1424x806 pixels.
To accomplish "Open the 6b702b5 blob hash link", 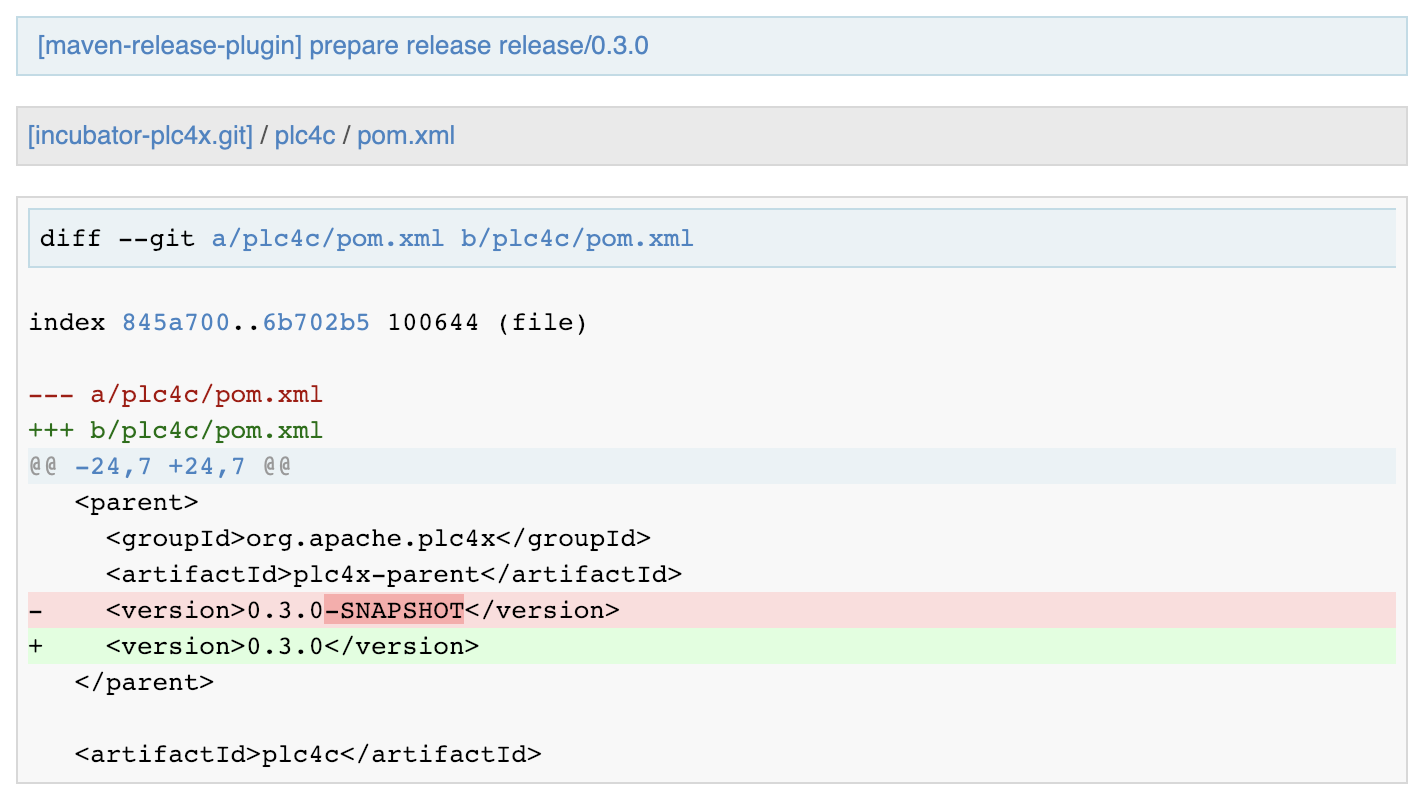I will 316,322.
